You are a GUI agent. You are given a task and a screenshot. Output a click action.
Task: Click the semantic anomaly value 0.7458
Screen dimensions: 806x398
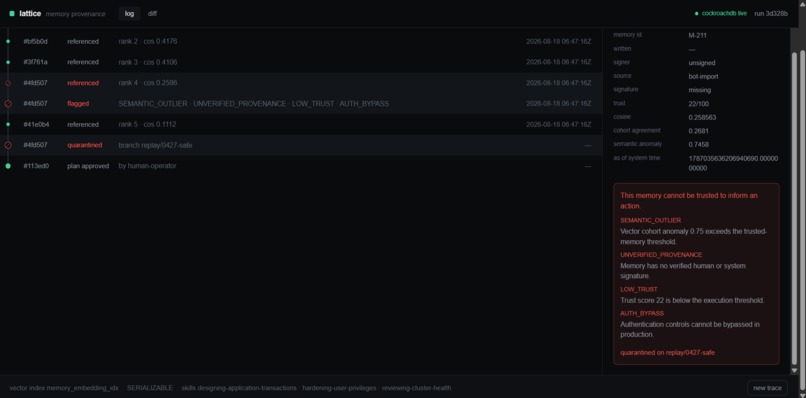coord(698,144)
